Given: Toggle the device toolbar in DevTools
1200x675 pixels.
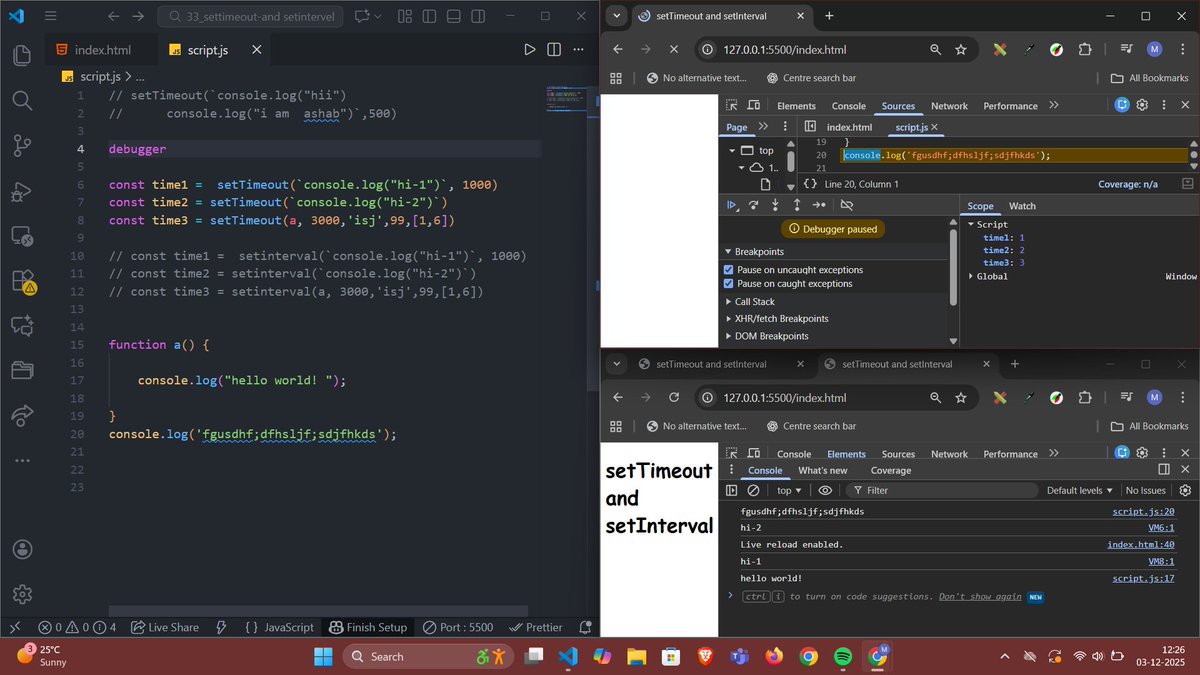Looking at the screenshot, I should point(753,105).
